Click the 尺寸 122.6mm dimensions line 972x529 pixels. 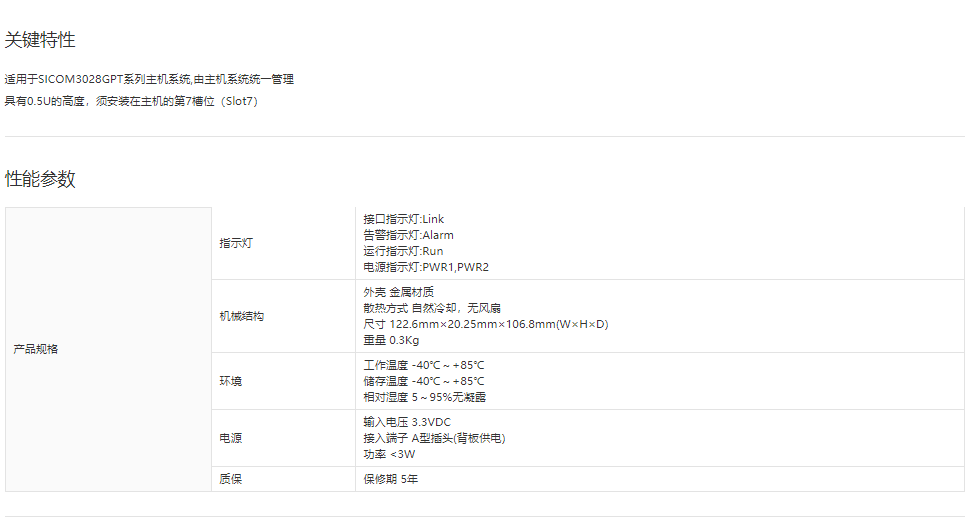(x=485, y=324)
